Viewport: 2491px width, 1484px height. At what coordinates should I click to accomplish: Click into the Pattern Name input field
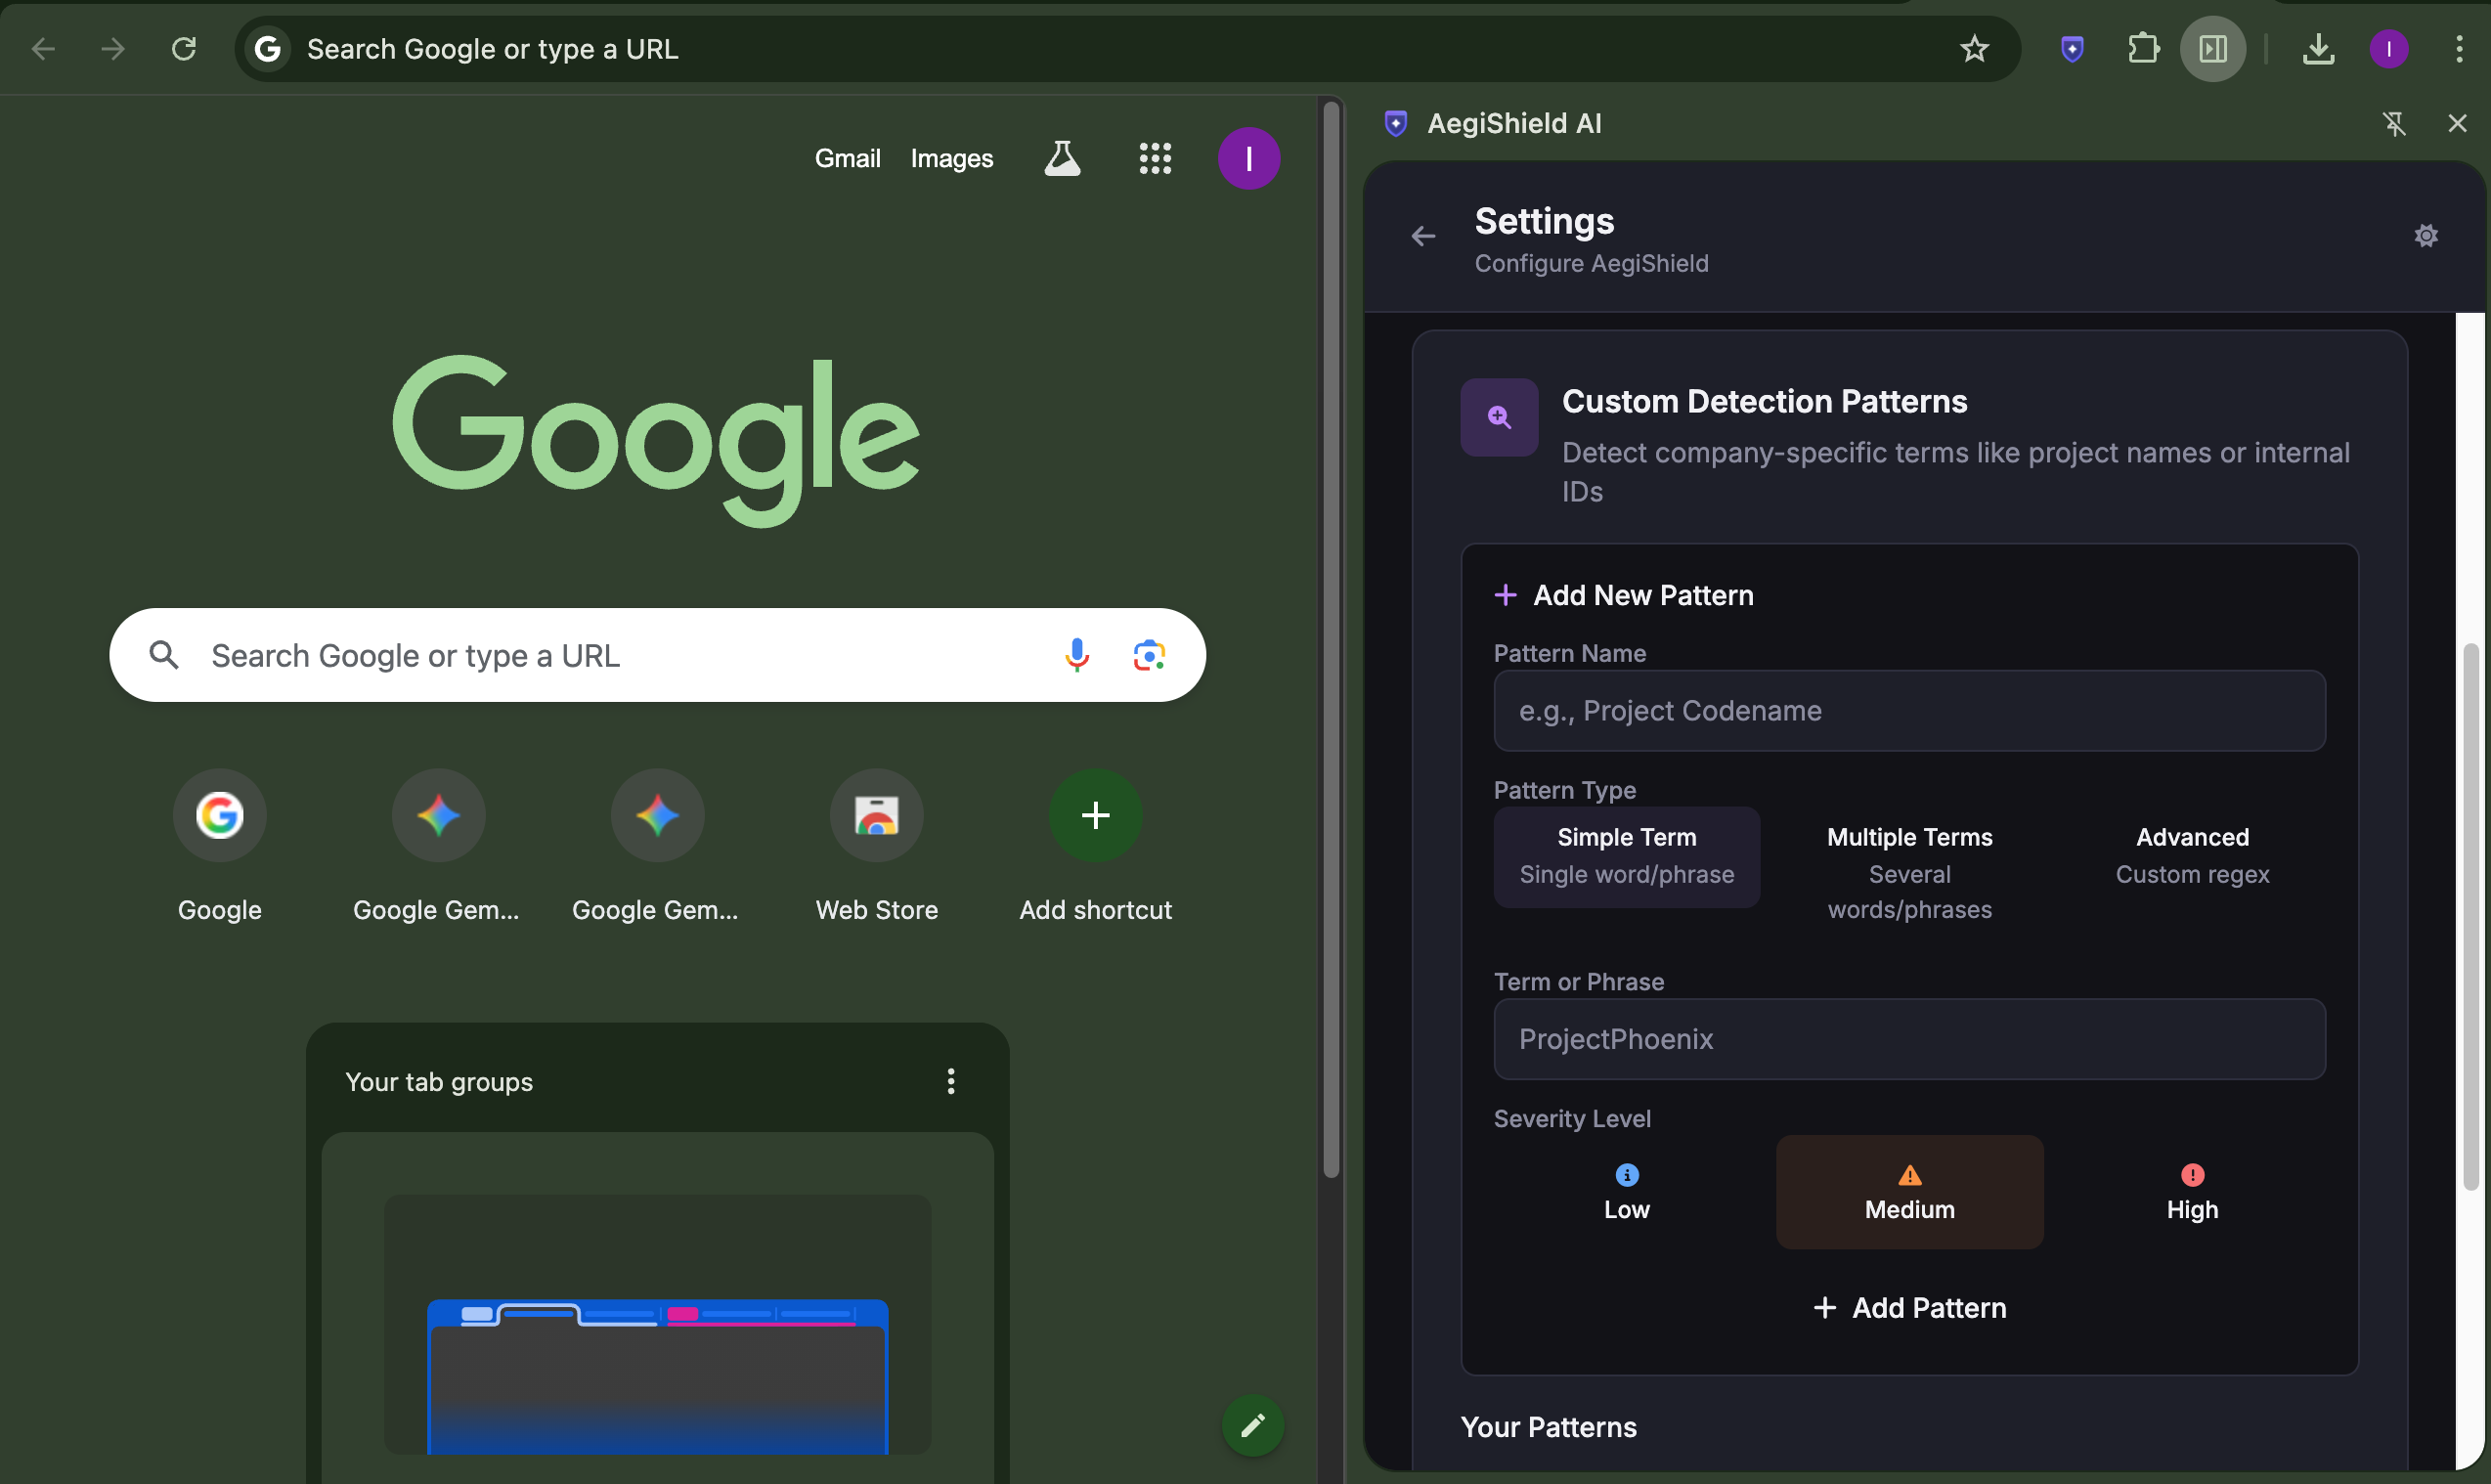1909,711
